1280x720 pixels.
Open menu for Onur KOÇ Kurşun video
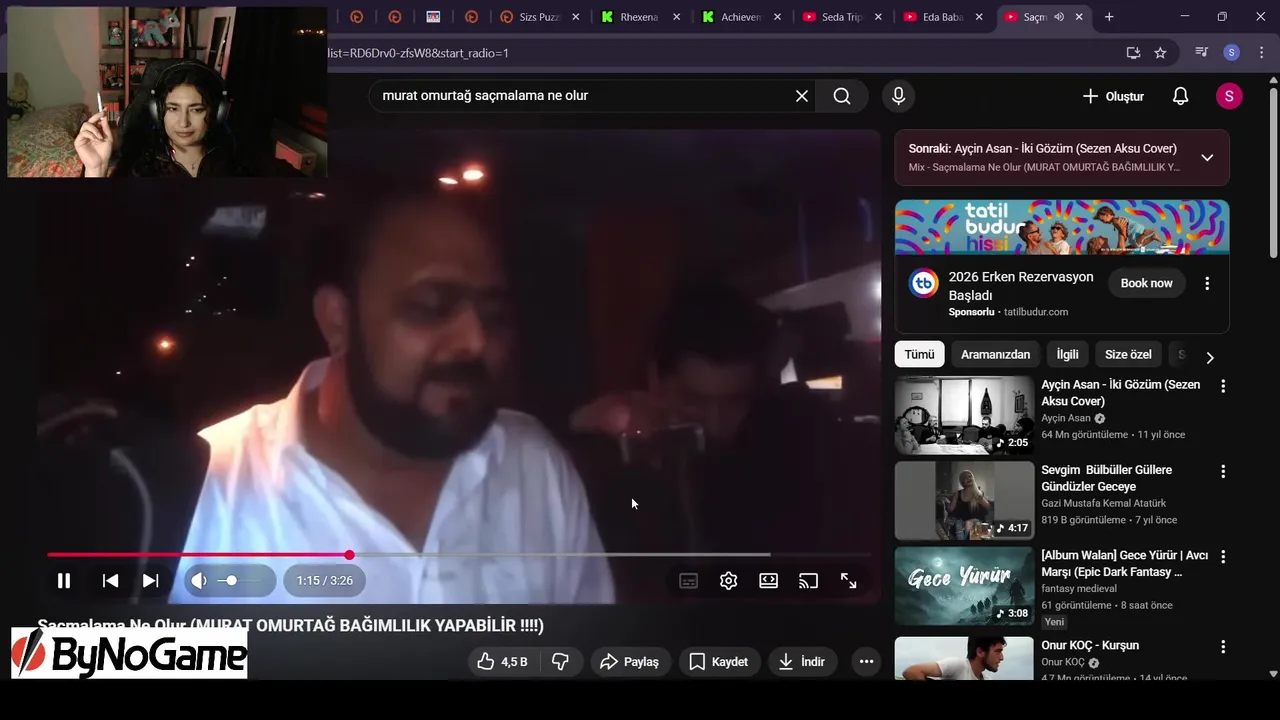click(x=1222, y=646)
